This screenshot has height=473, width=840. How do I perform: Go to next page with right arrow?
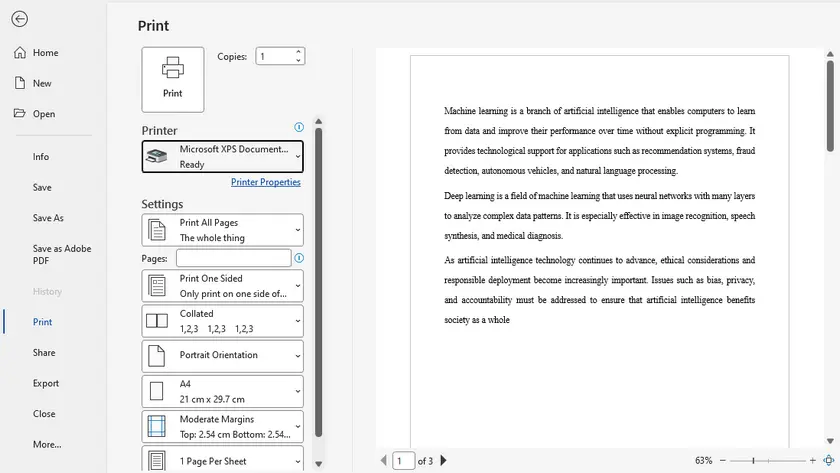coord(444,460)
